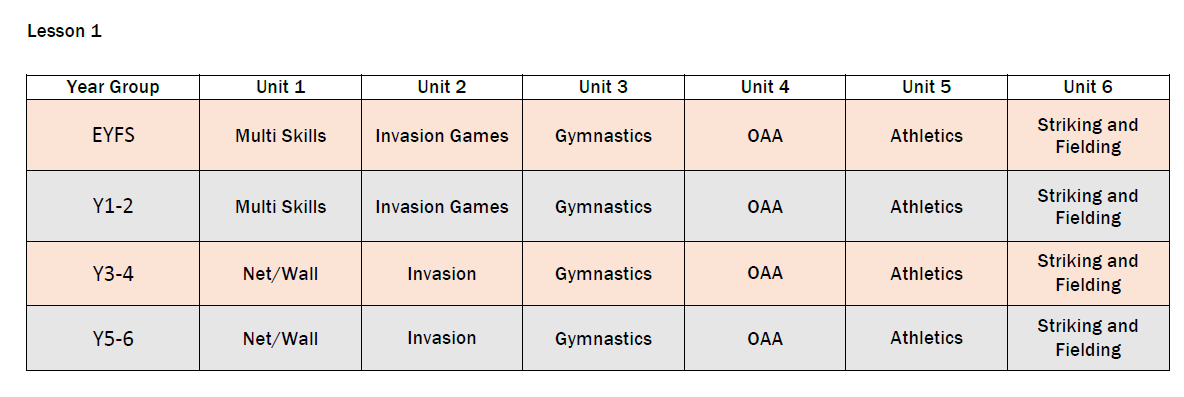Image resolution: width=1184 pixels, height=397 pixels.
Task: Select Striking and Fielding in Y5-6 row
Action: [x=1088, y=338]
